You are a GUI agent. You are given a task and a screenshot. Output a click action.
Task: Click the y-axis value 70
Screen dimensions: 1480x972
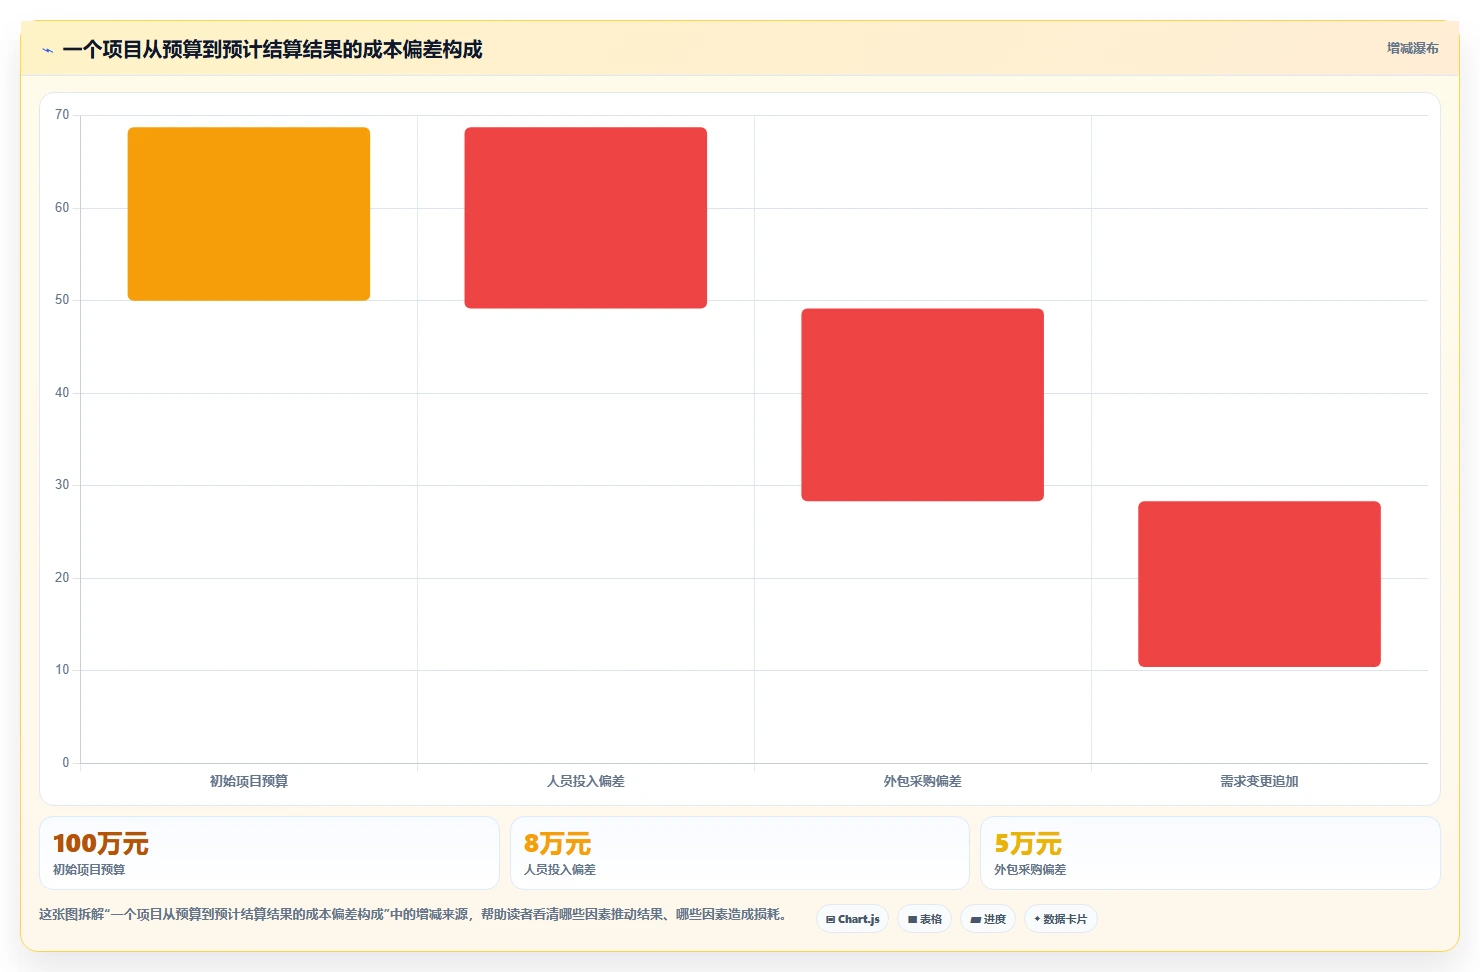[62, 115]
